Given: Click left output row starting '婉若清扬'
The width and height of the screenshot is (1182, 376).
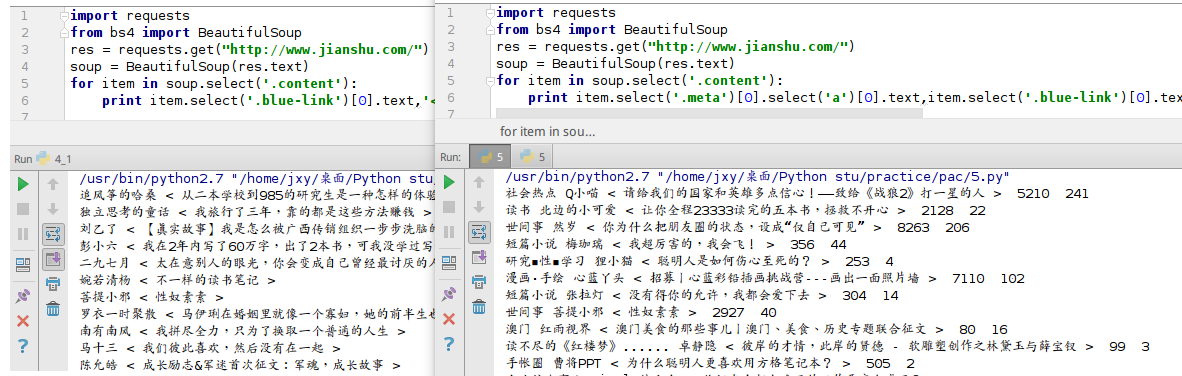Looking at the screenshot, I should click(178, 280).
